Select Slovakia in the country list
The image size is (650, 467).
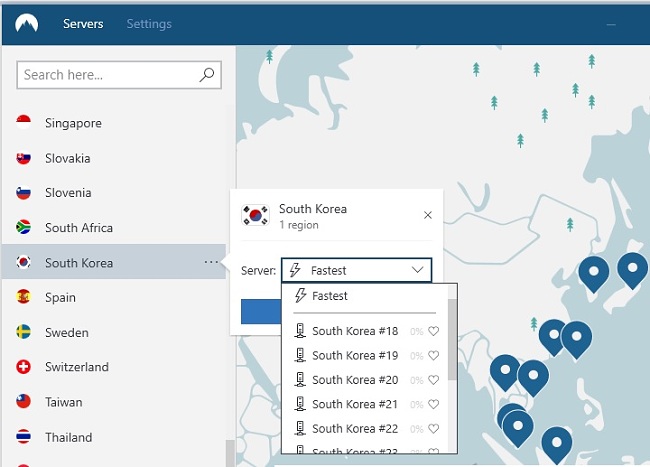(x=114, y=158)
